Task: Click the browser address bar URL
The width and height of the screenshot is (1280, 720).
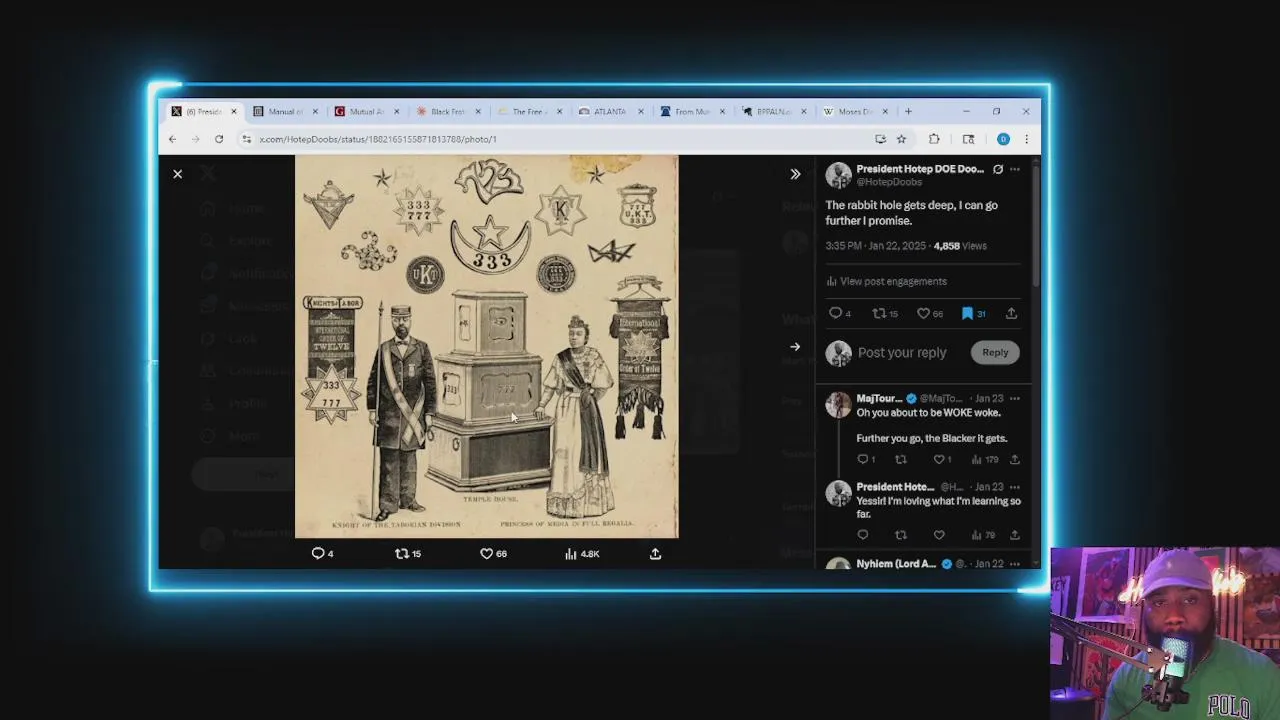Action: coord(378,139)
